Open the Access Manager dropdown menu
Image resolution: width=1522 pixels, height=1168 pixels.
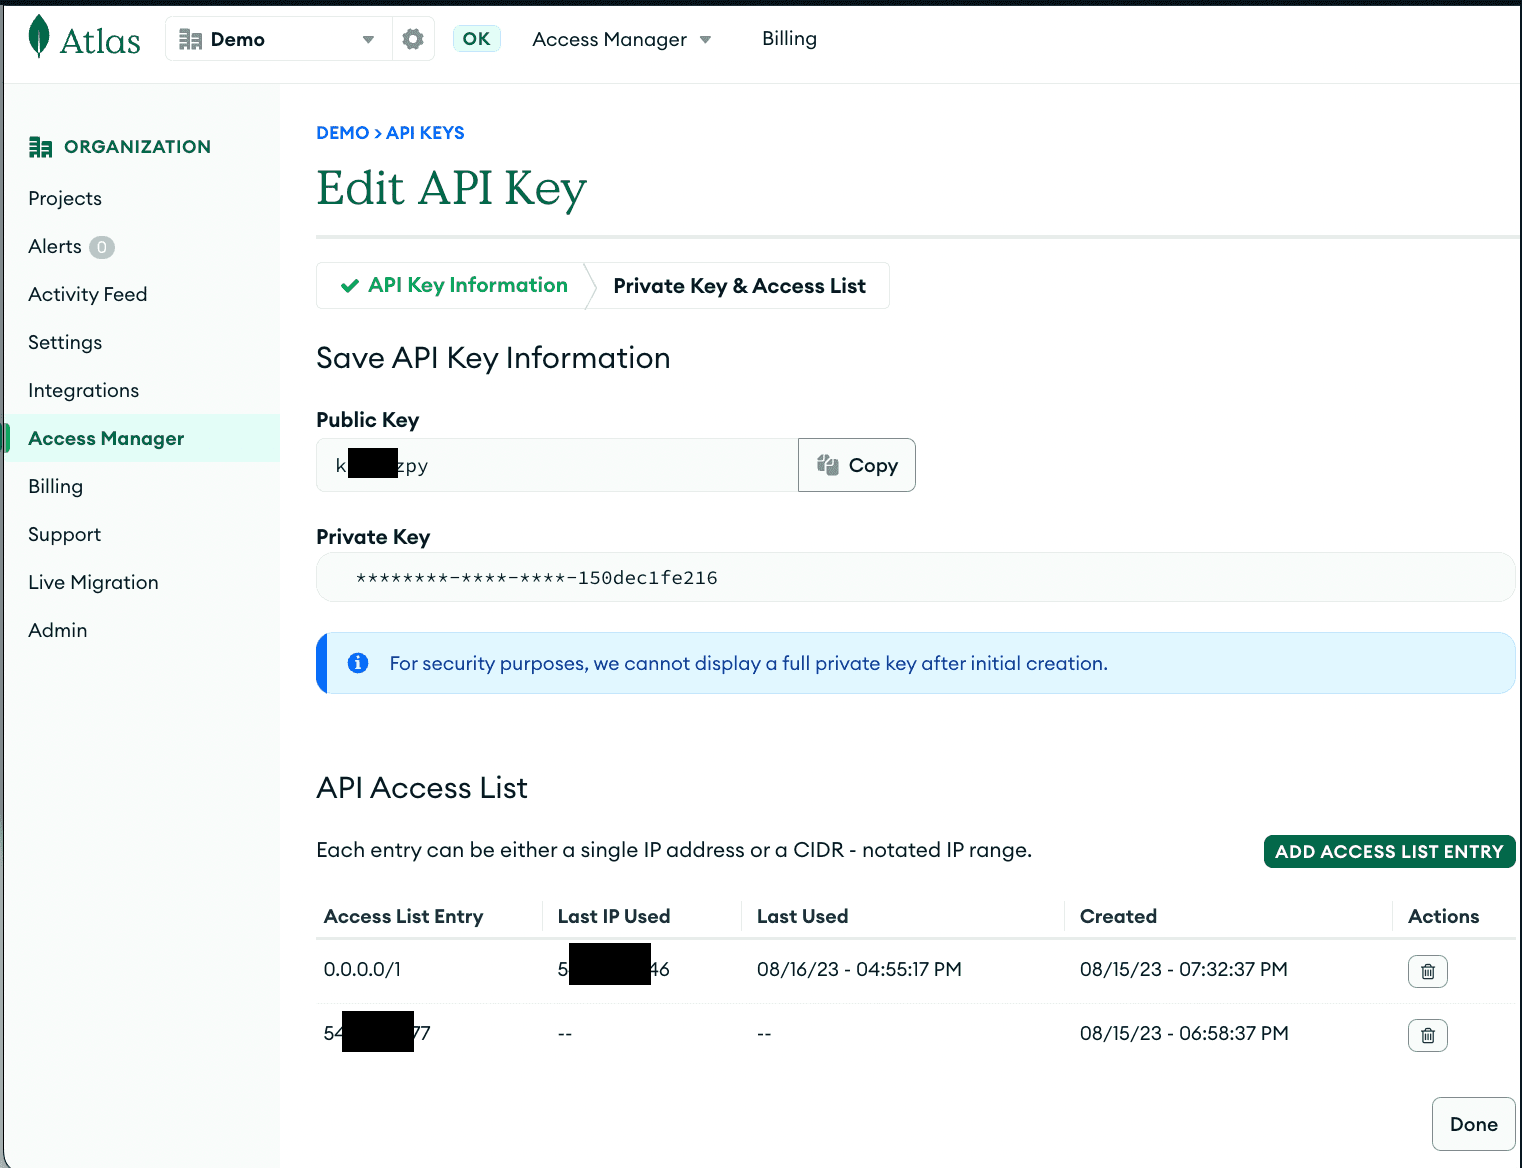(621, 39)
